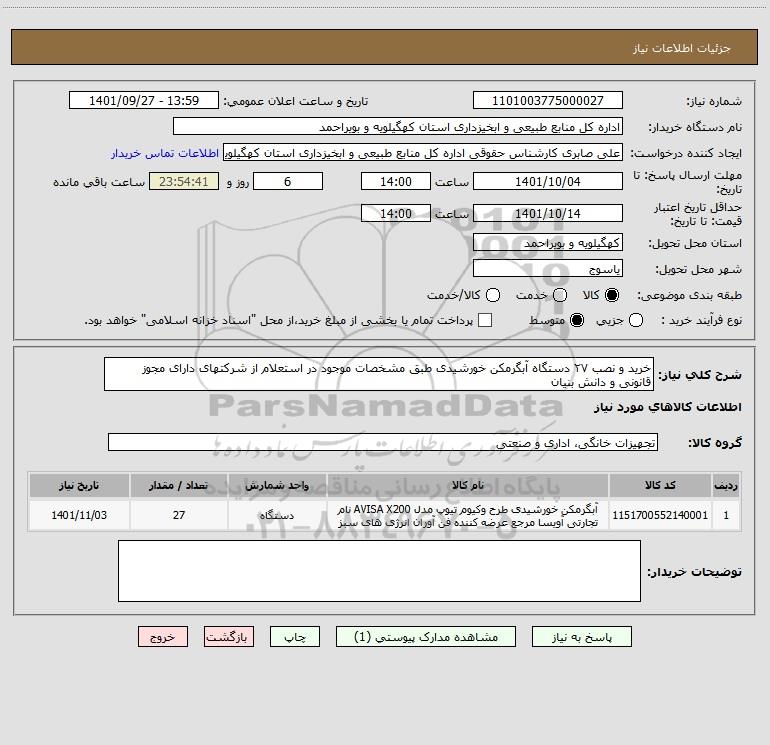Viewport: 770px width, 745px height.
Task: Click the کد کالا column header
Action: click(x=660, y=485)
